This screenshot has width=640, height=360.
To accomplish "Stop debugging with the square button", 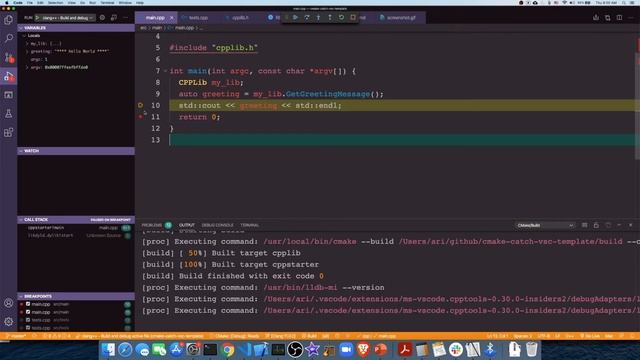I will pyautogui.click(x=353, y=18).
